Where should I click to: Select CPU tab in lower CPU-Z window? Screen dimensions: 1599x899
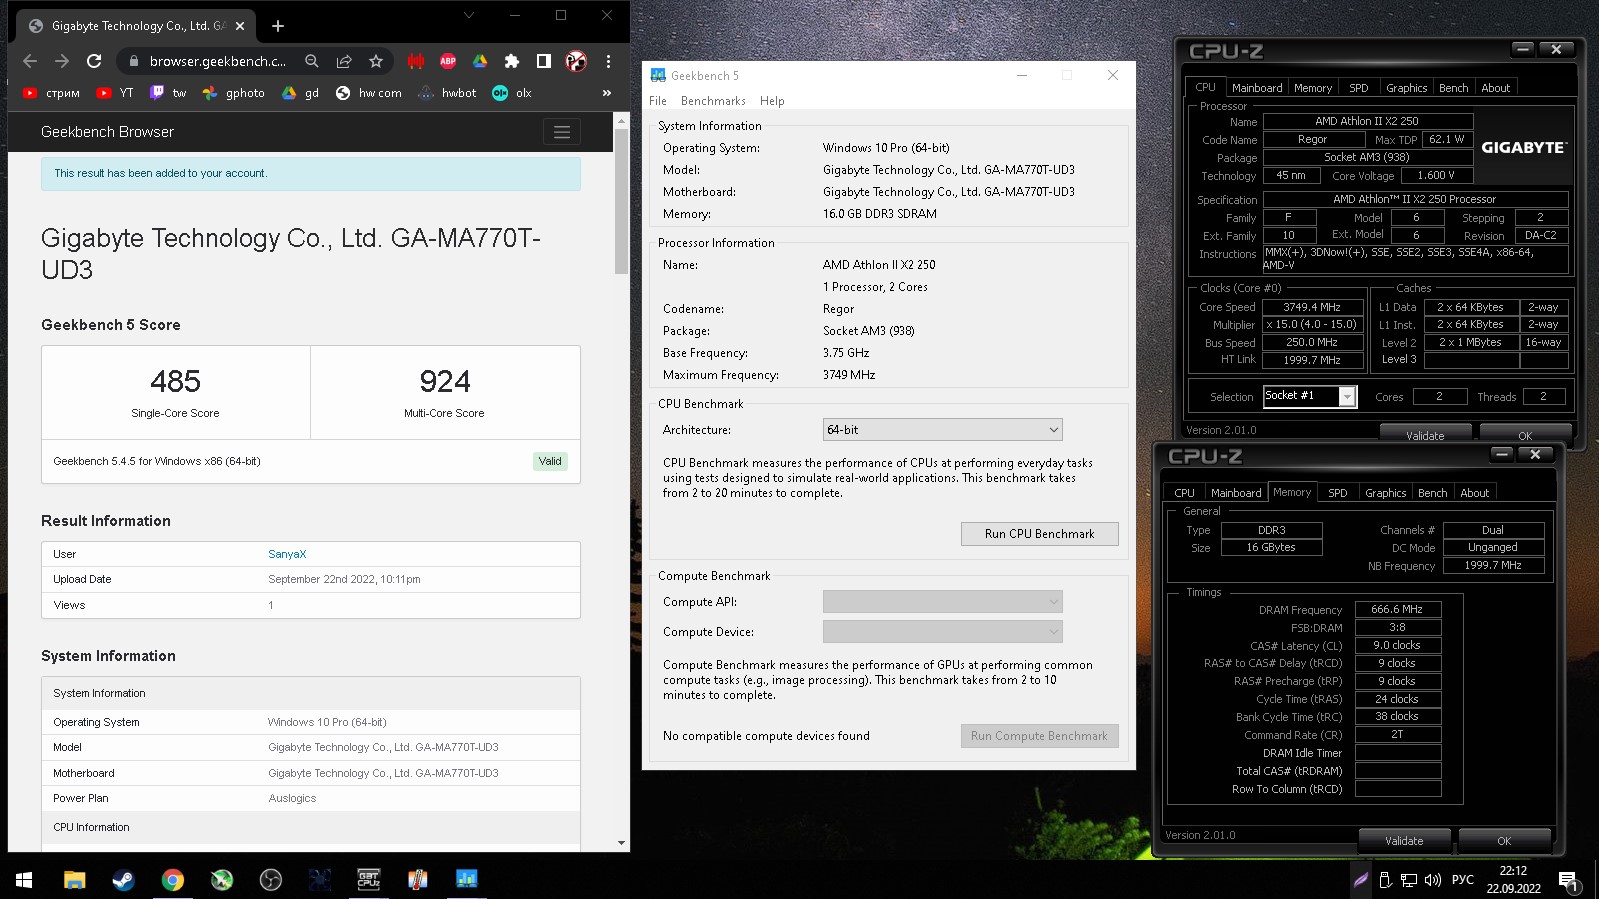tap(1184, 493)
